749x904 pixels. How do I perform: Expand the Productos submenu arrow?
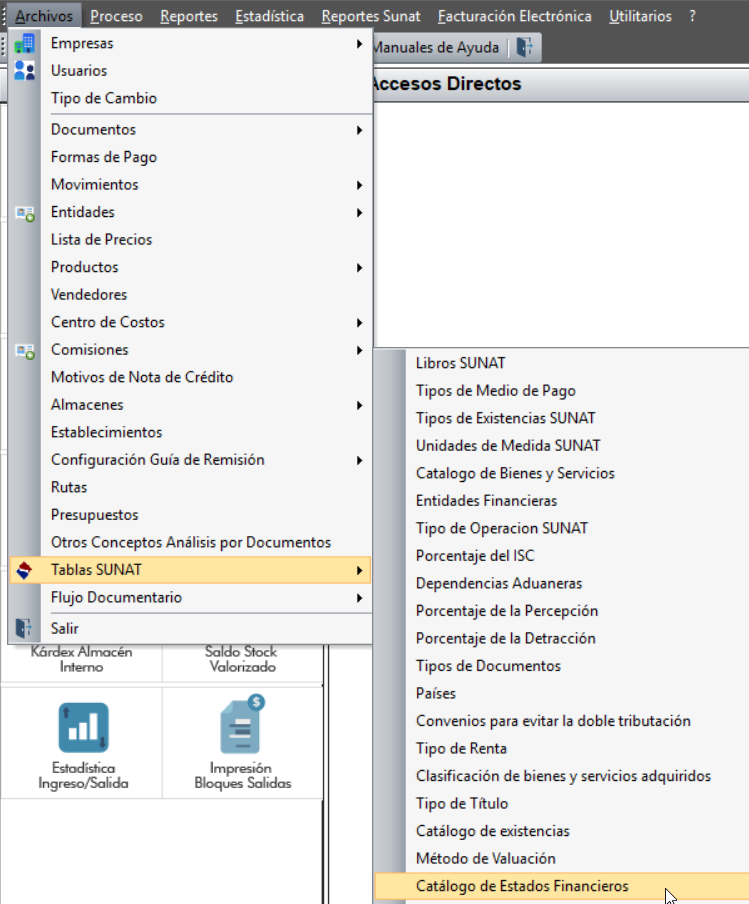[x=359, y=268]
